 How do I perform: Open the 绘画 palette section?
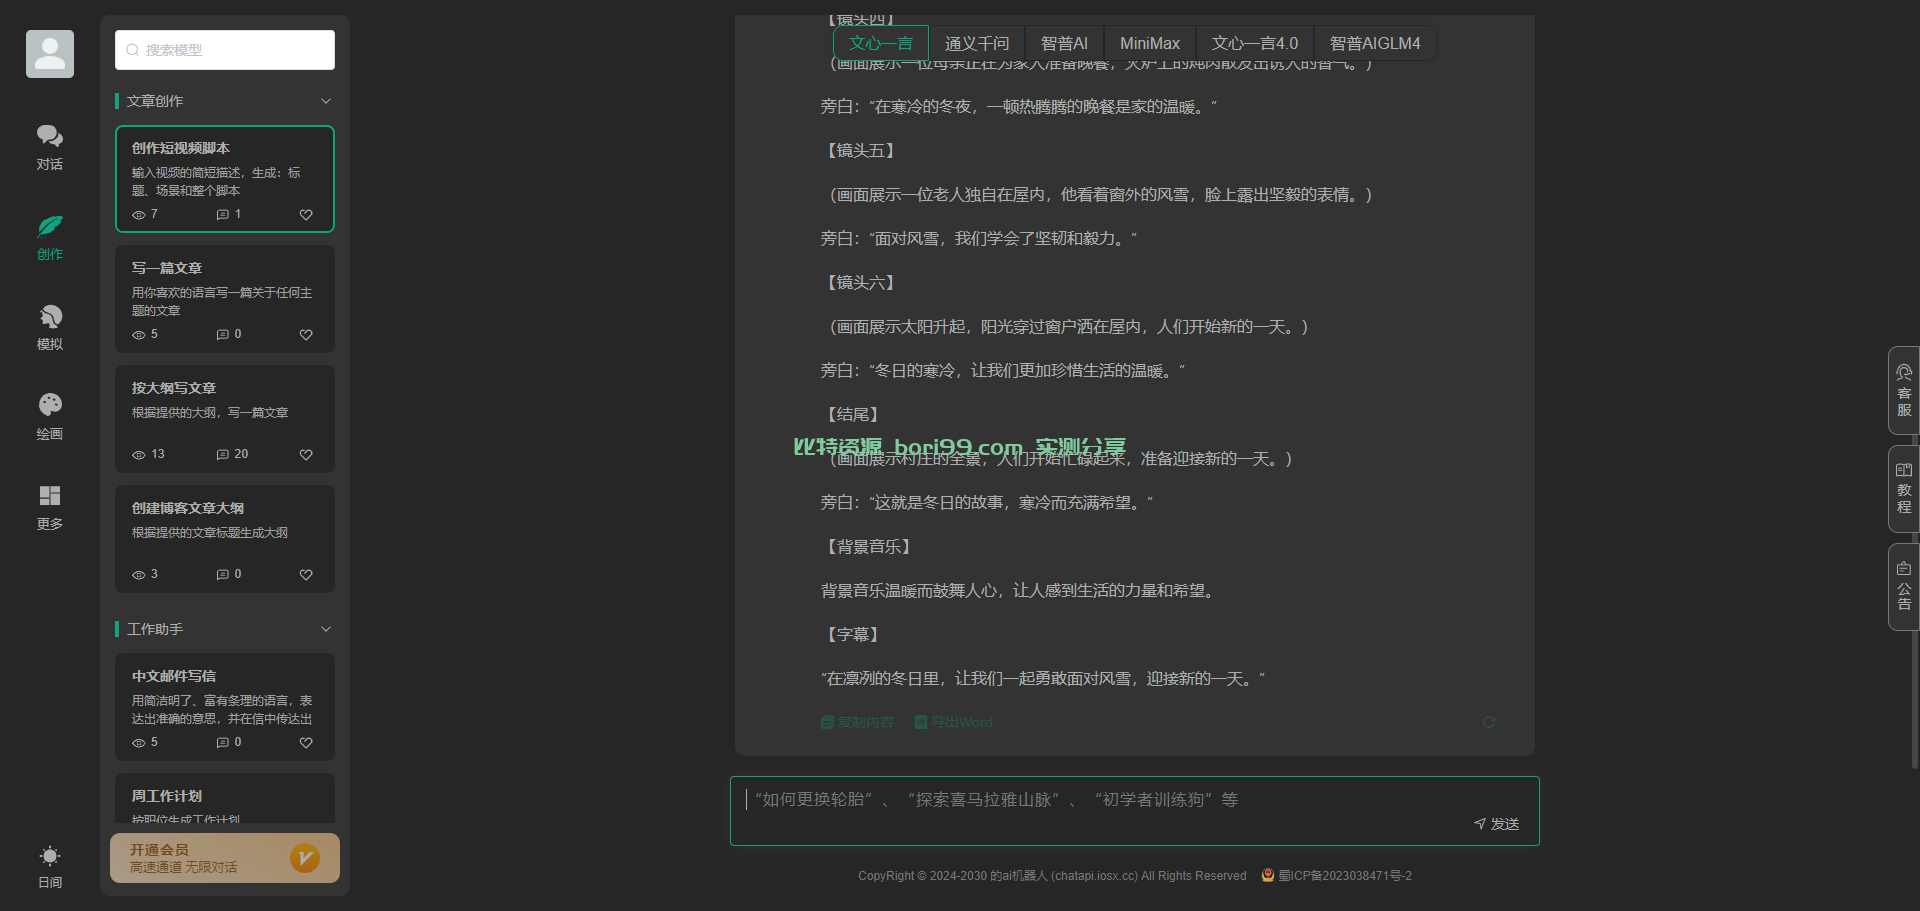pos(50,417)
